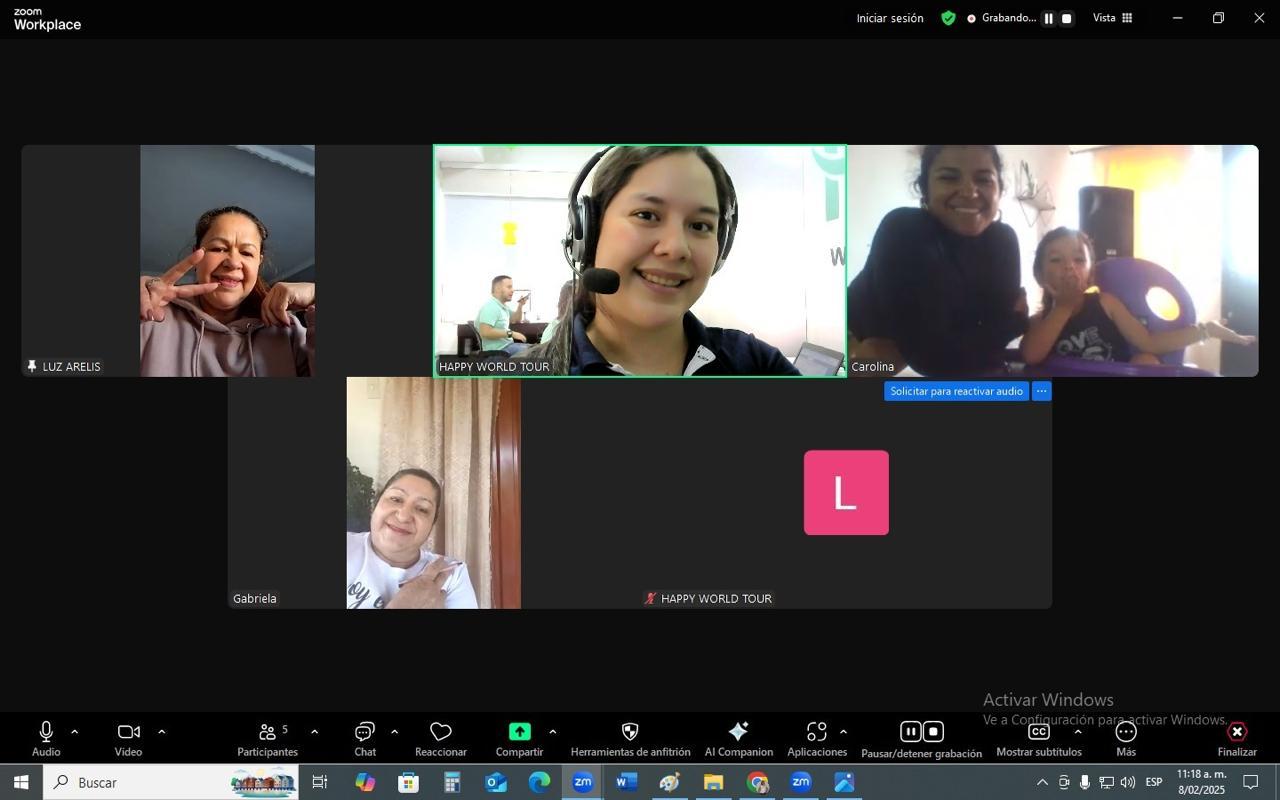
Task: Stop recording from the top bar
Action: pos(1067,18)
